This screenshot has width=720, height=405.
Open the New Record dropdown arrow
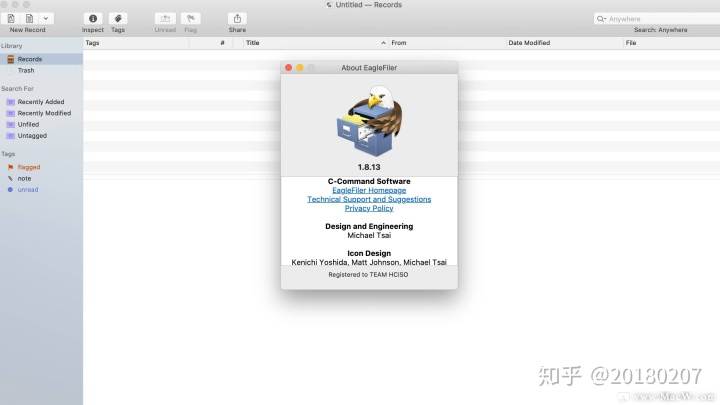click(x=46, y=18)
